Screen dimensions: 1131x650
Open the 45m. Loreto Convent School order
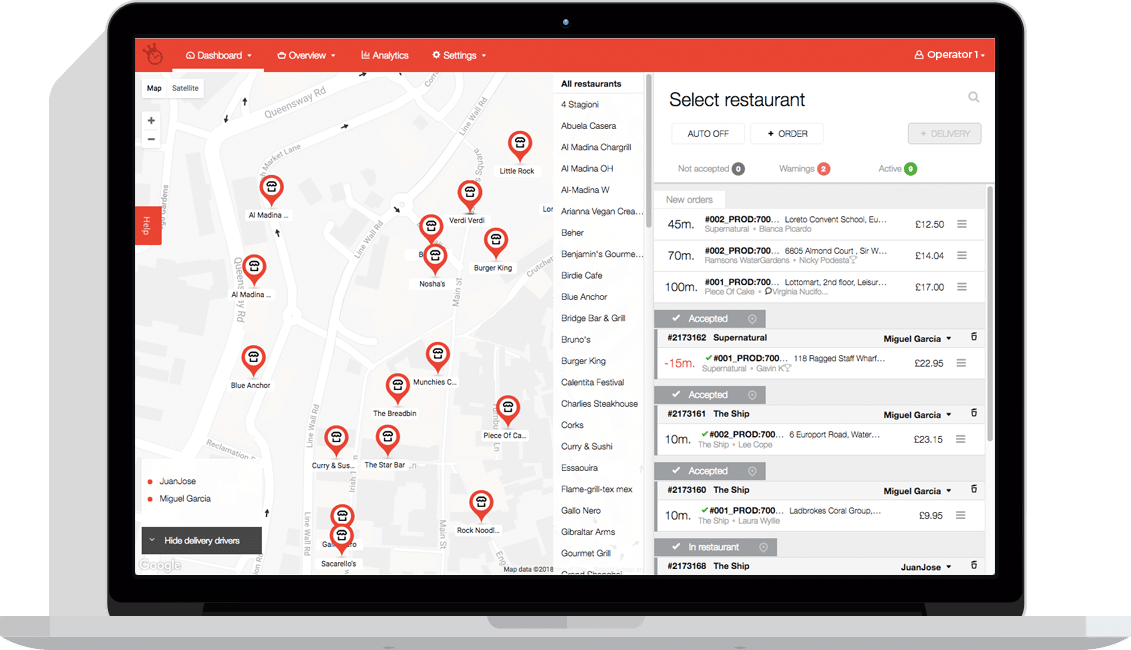click(x=819, y=224)
